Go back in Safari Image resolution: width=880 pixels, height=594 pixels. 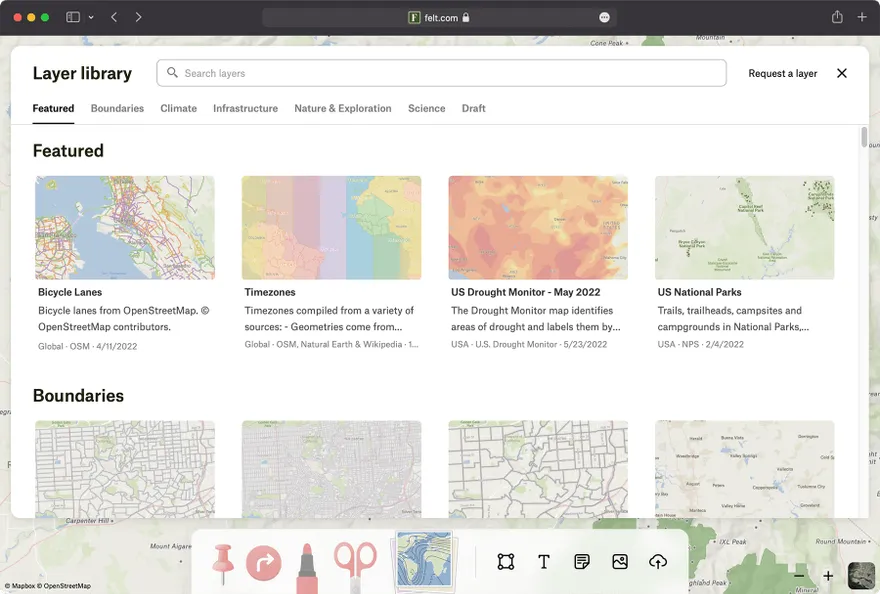[114, 17]
